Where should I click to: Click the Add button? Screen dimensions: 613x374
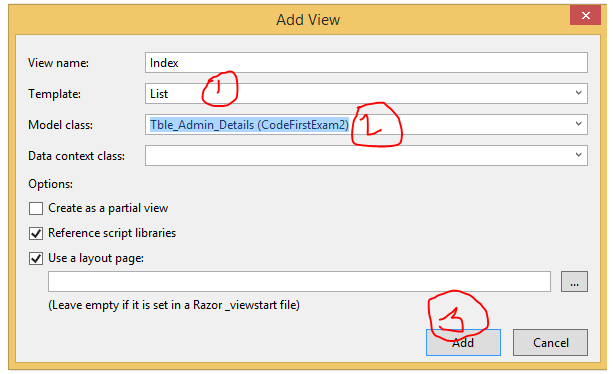[x=463, y=342]
